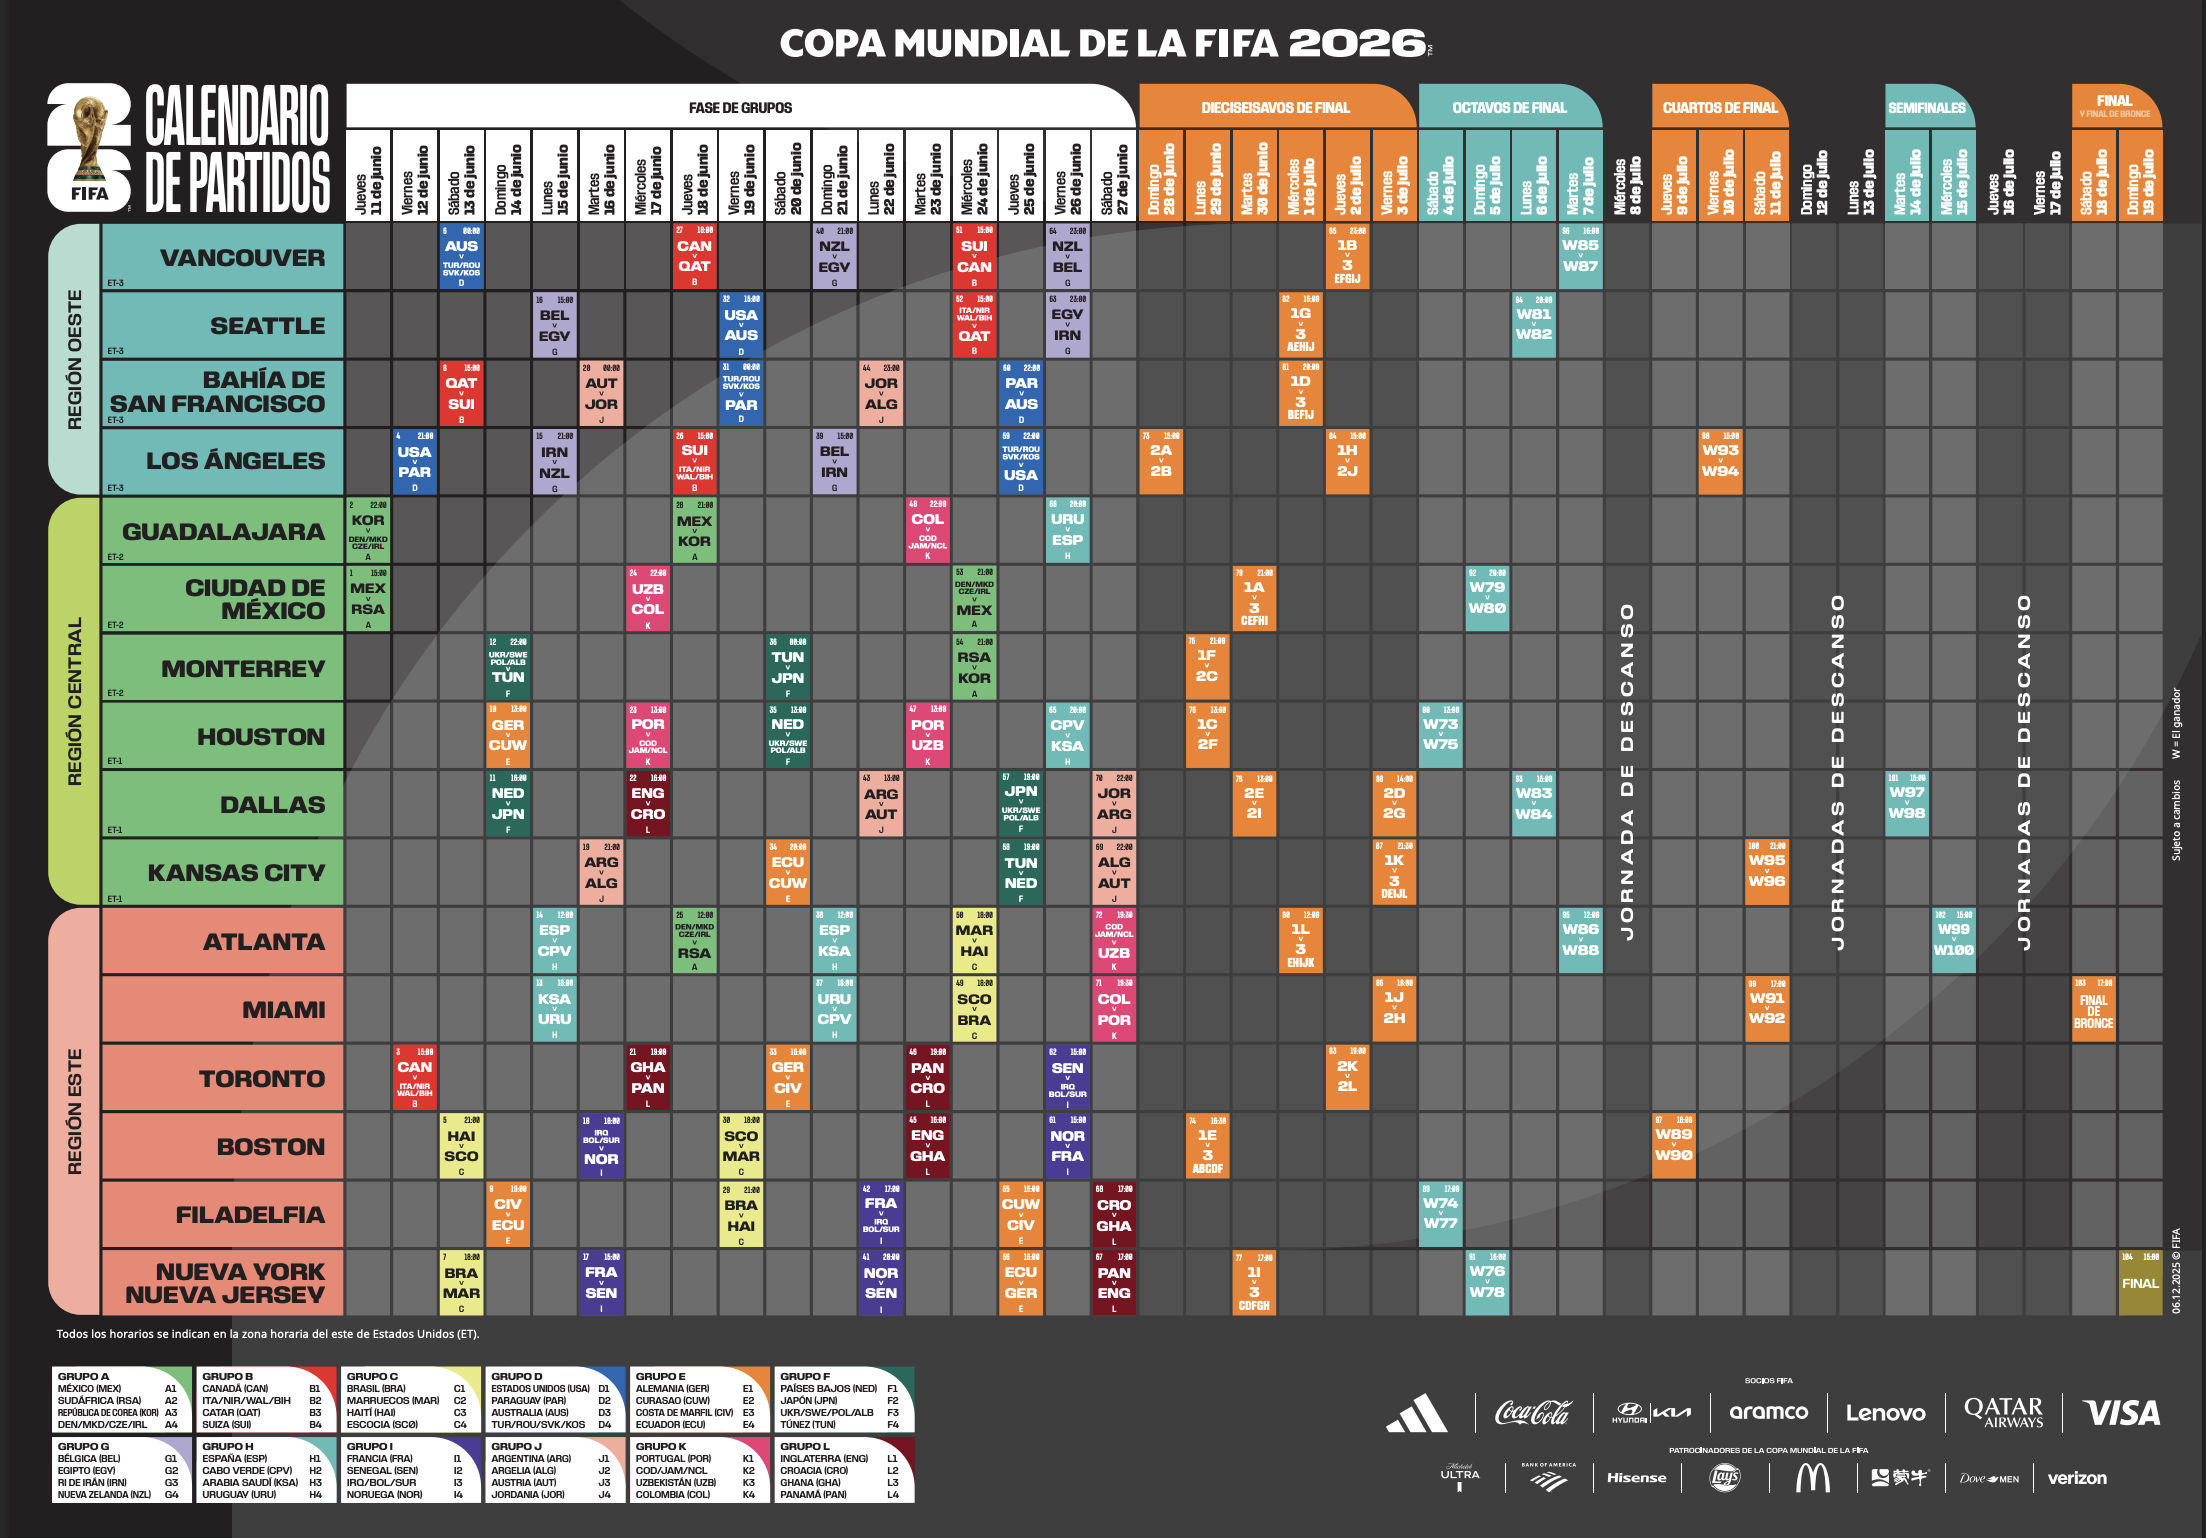Image resolution: width=2206 pixels, height=1538 pixels.
Task: Select the Octavos de Final header tab
Action: [x=1509, y=107]
